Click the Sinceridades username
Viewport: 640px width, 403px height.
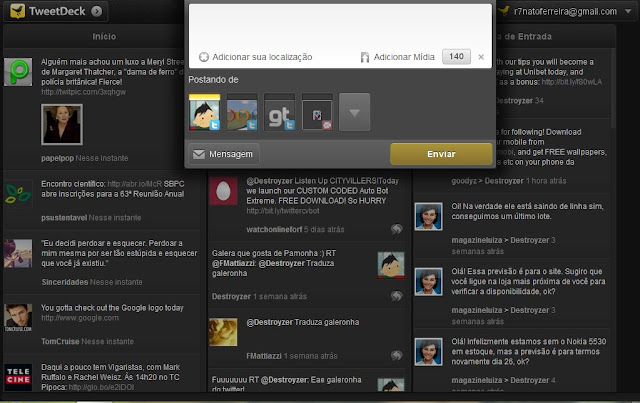tap(64, 282)
